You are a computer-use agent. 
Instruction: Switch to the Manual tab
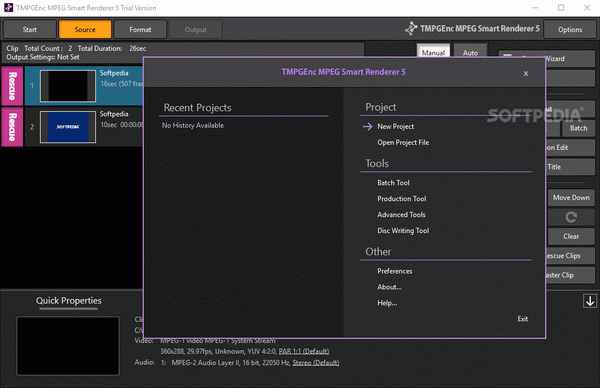(x=433, y=52)
